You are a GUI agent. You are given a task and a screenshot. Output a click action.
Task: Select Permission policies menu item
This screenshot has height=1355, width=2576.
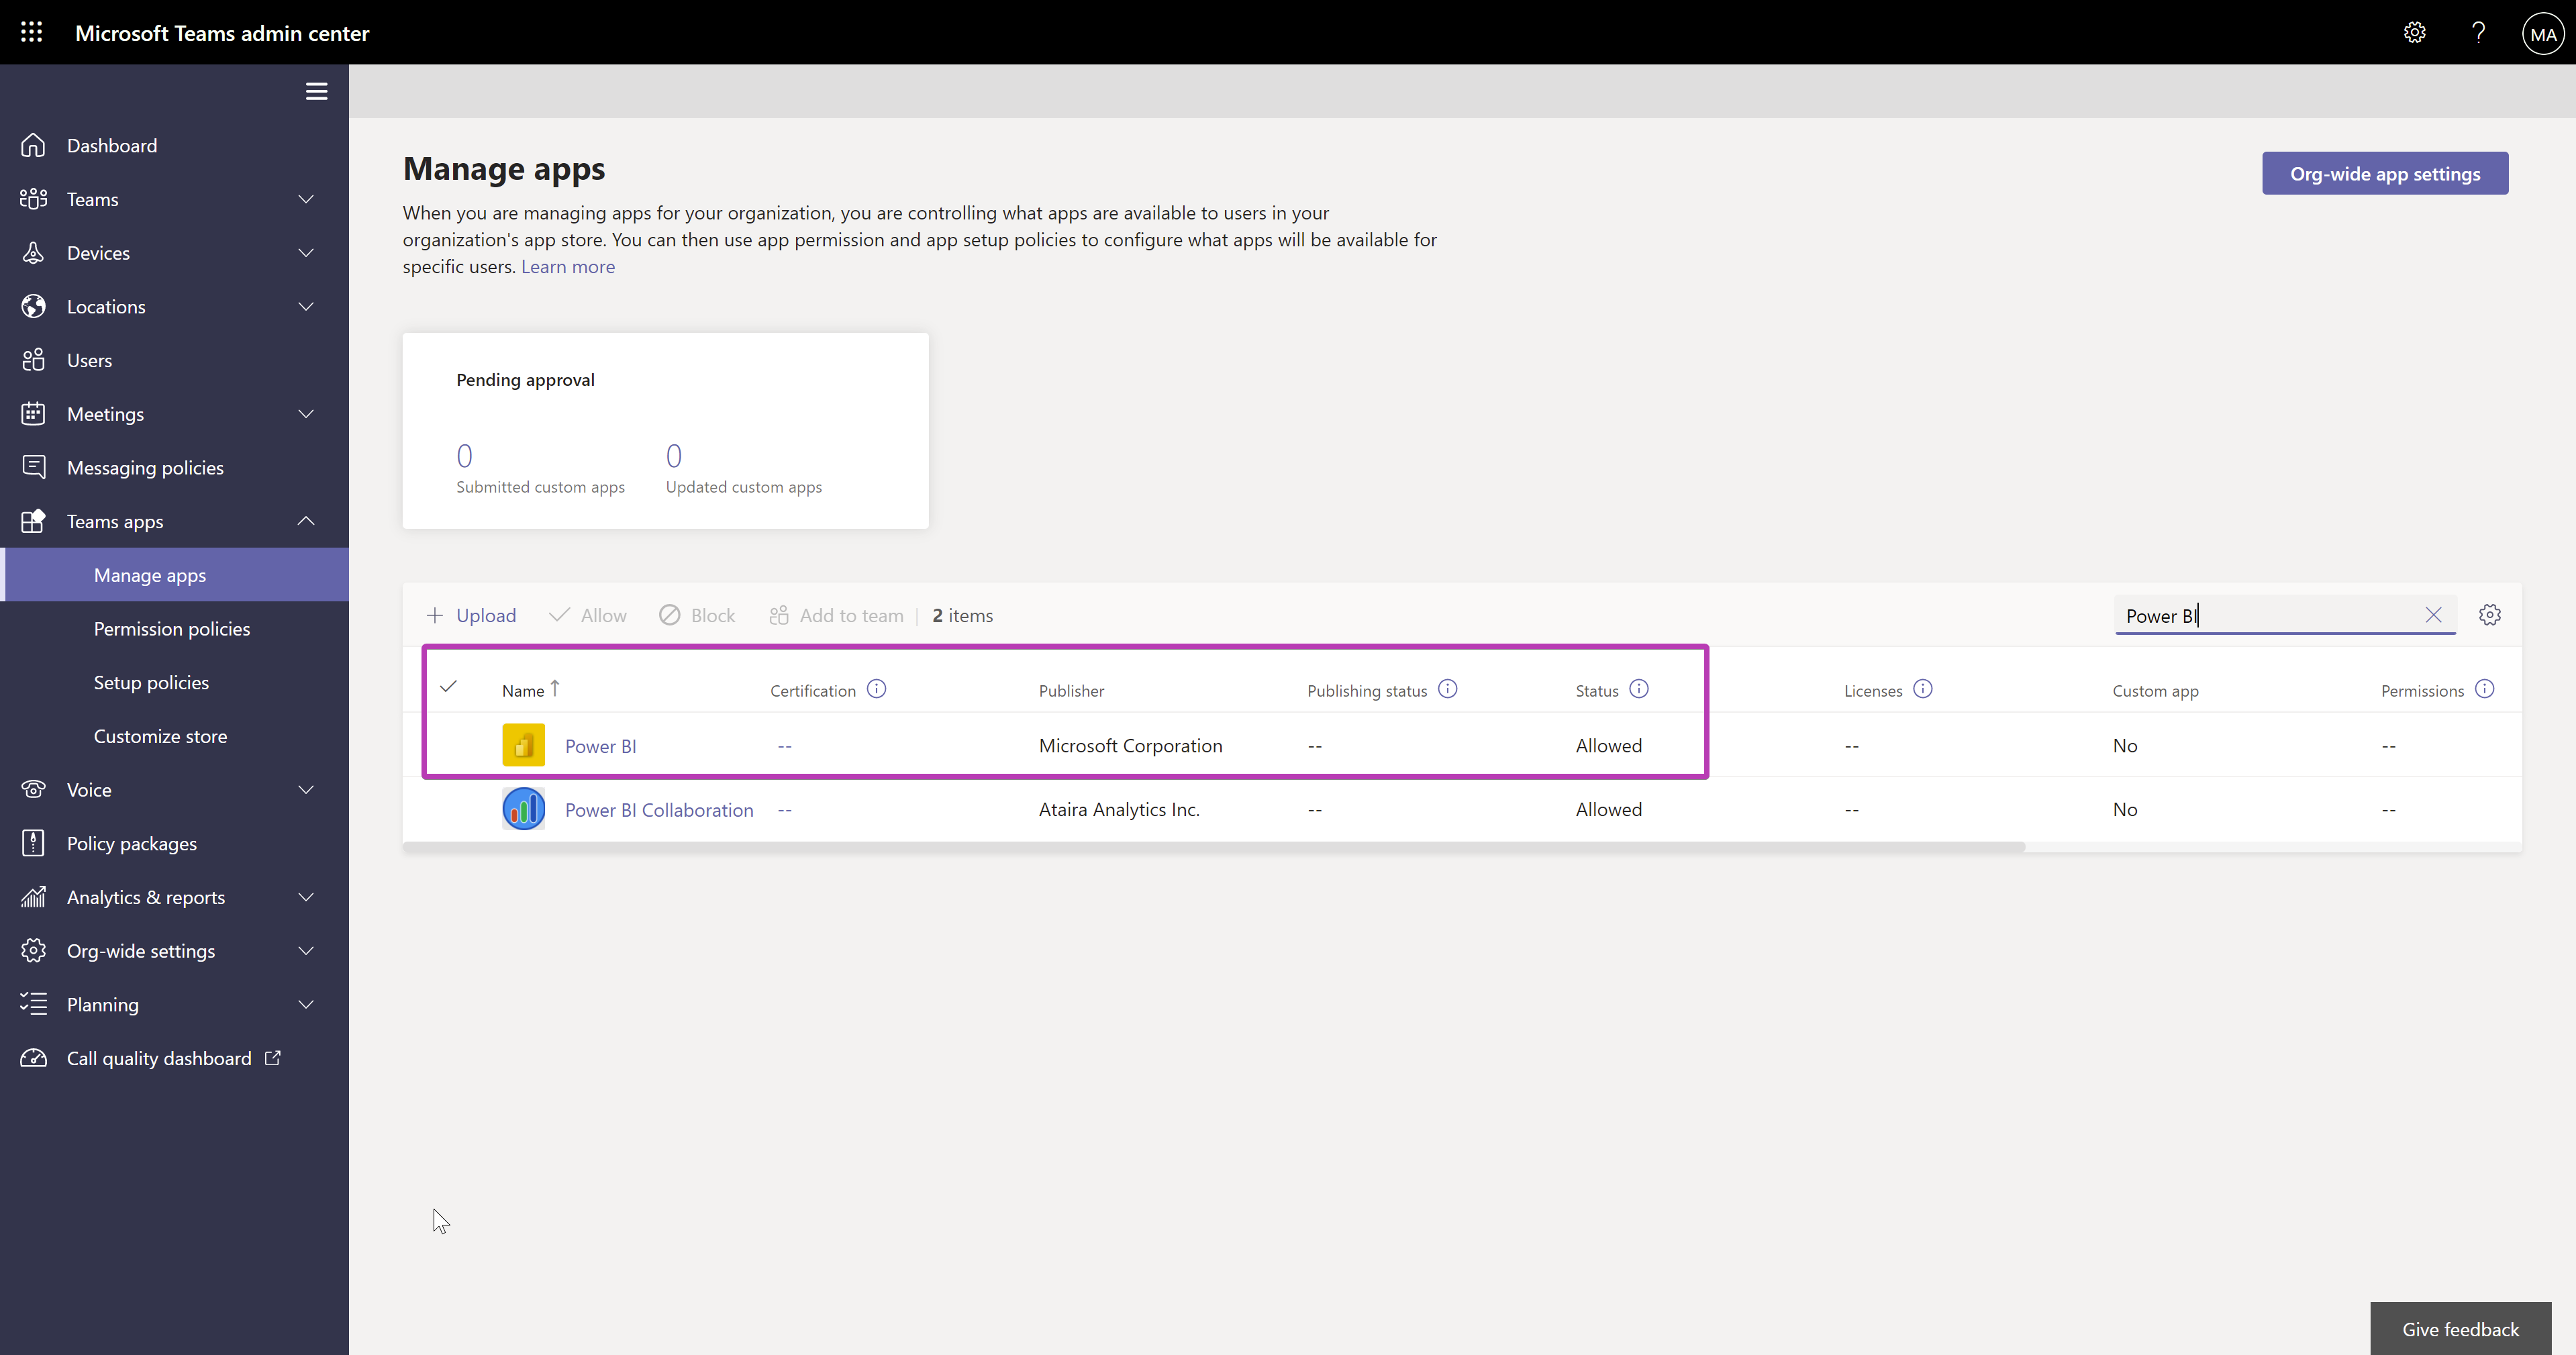172,628
